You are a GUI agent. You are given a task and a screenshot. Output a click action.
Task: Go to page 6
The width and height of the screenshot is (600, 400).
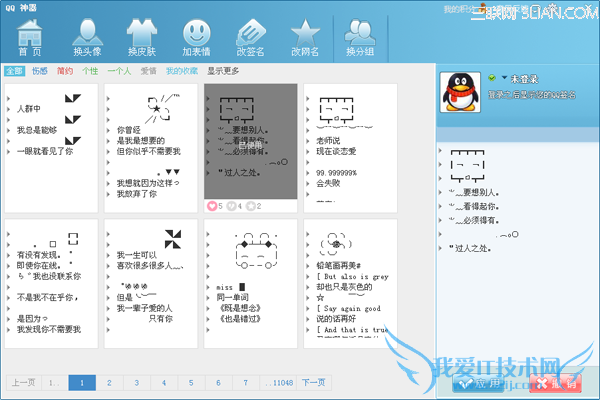point(218,382)
